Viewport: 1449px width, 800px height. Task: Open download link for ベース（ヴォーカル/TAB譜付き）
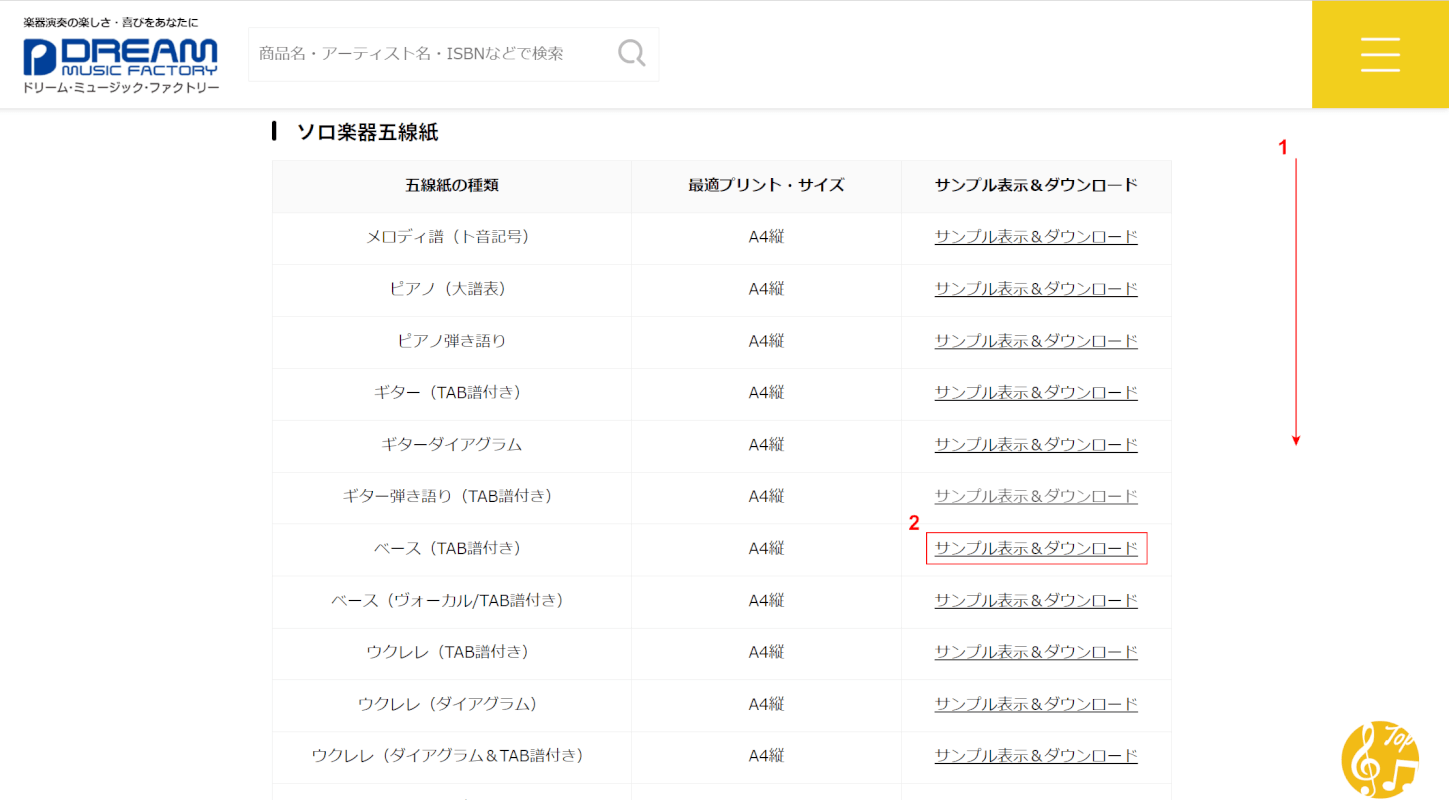click(1036, 601)
